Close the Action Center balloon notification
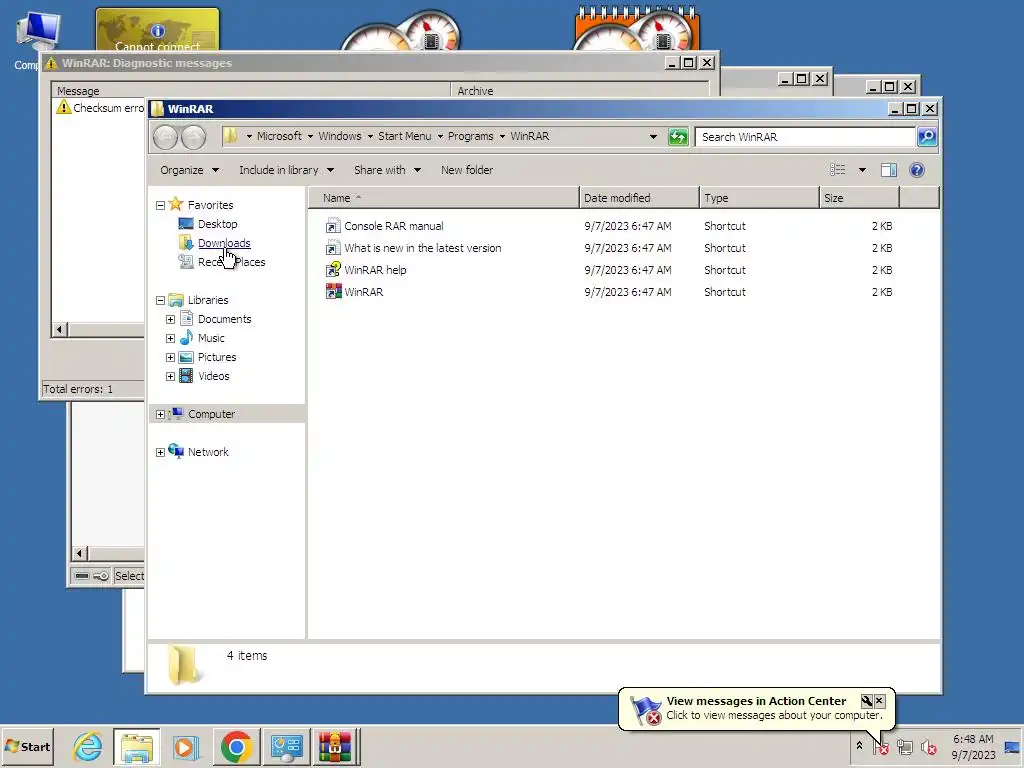The height and width of the screenshot is (768, 1024). point(880,701)
